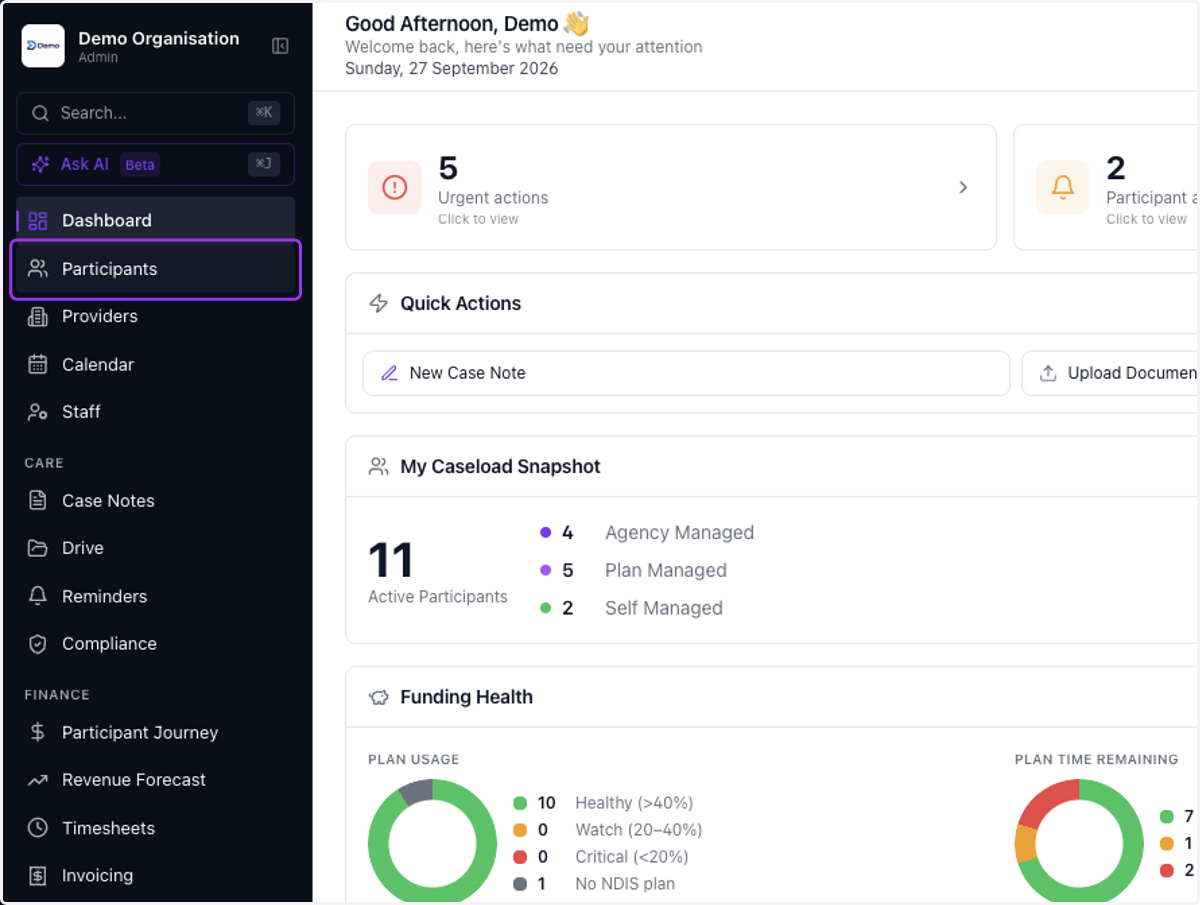
Task: Open Timesheets
Action: click(x=155, y=828)
